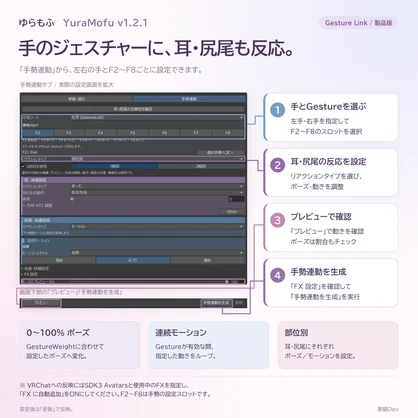The width and height of the screenshot is (418, 418).
Task: Click the green 更新 button
Action: [239, 303]
